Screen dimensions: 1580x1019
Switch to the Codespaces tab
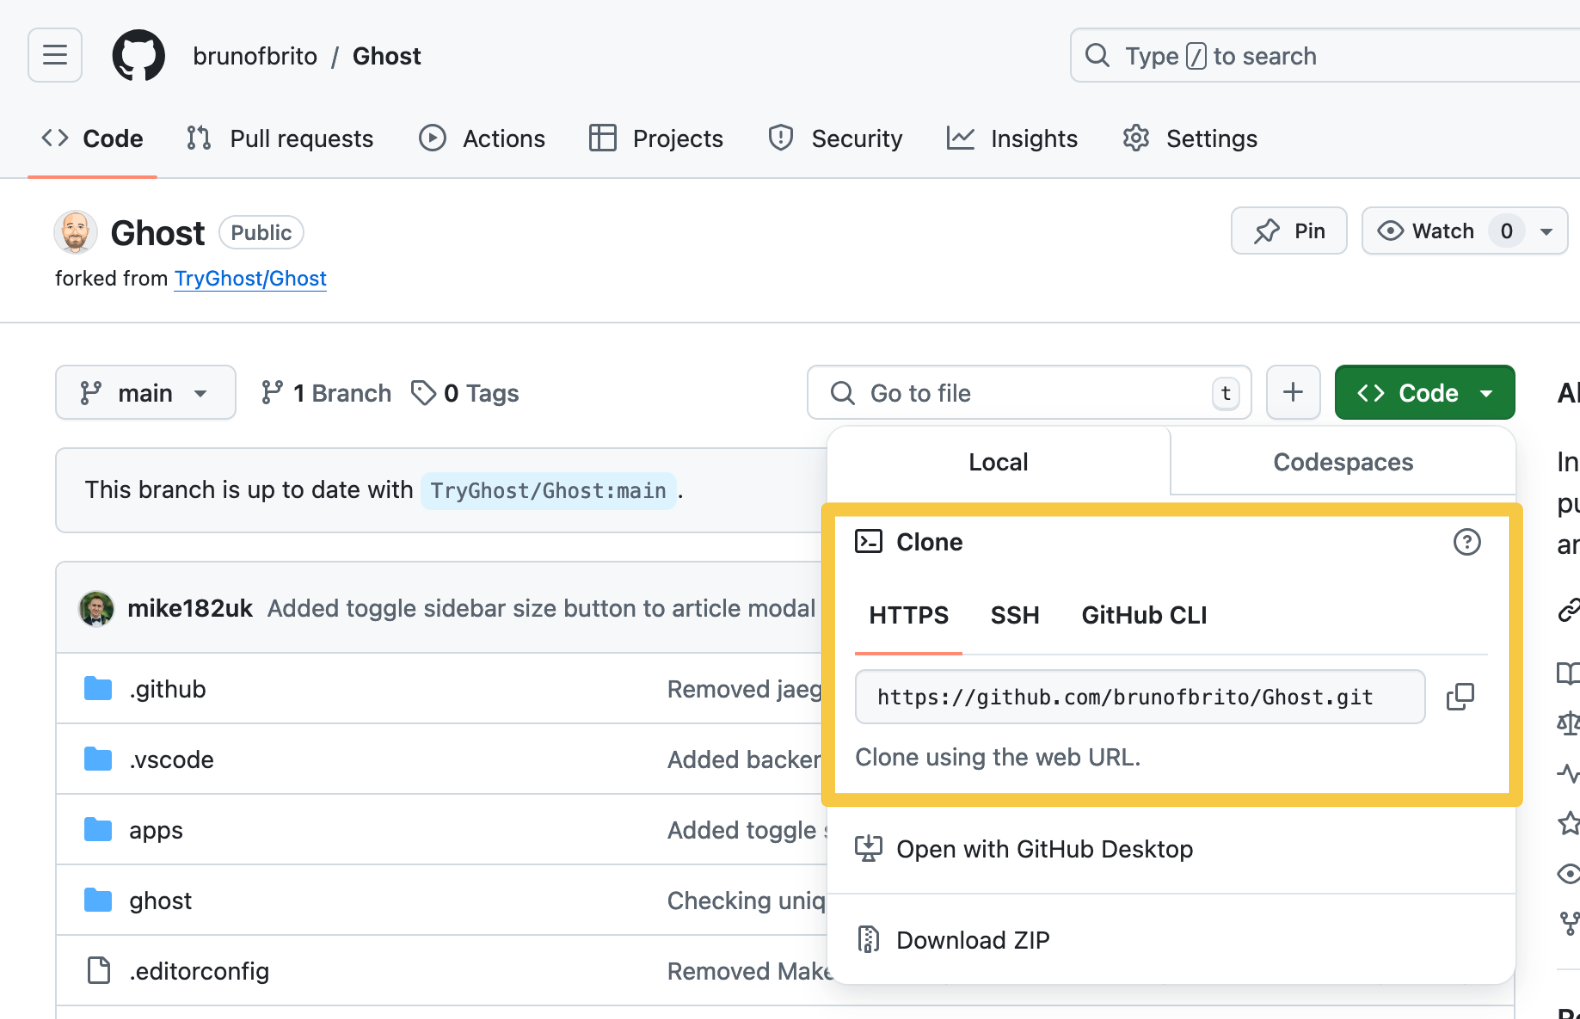tap(1342, 462)
